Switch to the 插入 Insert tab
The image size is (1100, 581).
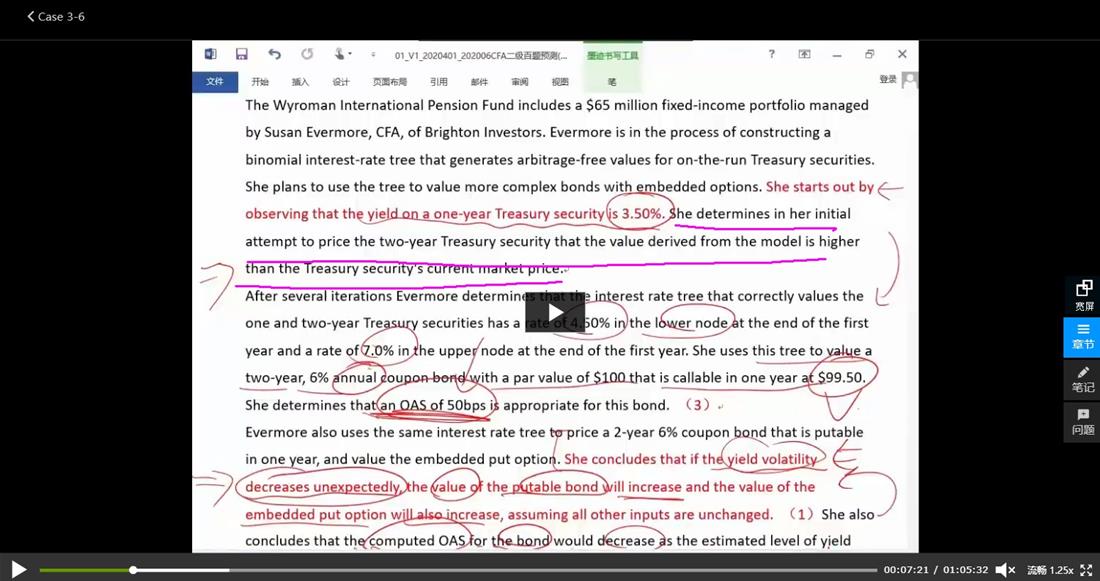pyautogui.click(x=300, y=82)
